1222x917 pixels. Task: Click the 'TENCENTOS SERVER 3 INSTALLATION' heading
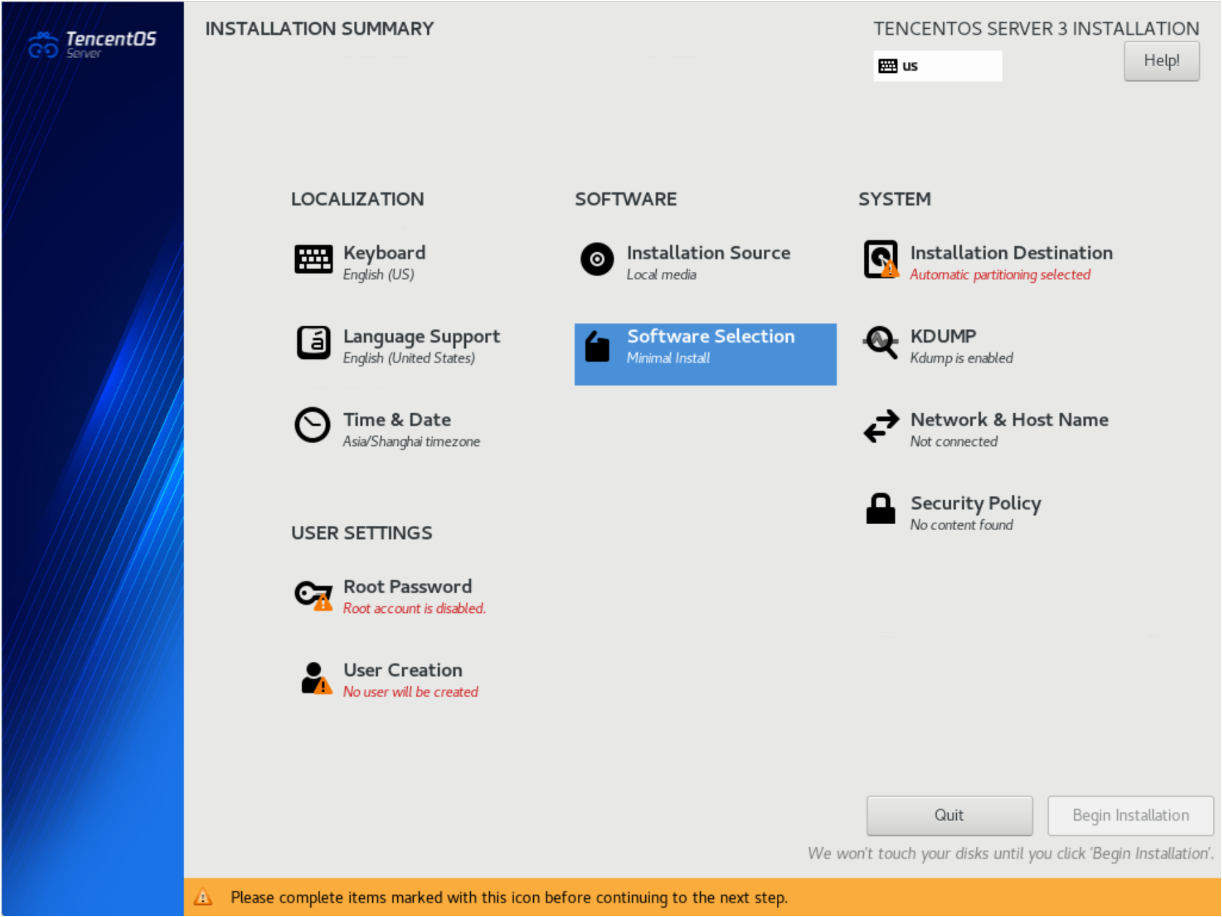[1037, 29]
